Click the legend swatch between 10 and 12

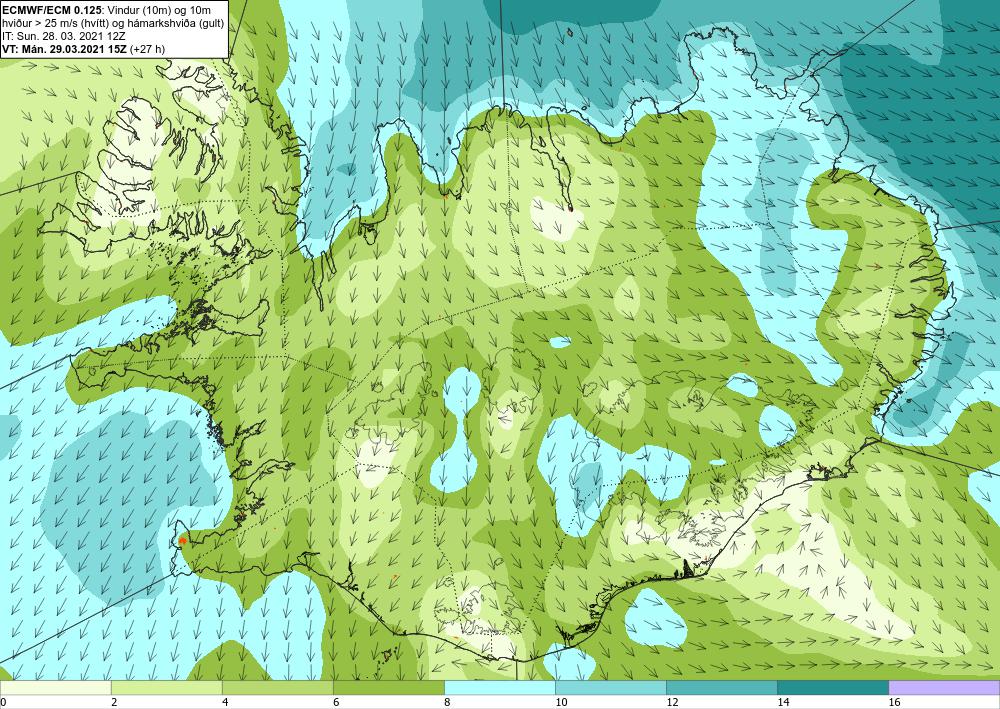(x=611, y=687)
